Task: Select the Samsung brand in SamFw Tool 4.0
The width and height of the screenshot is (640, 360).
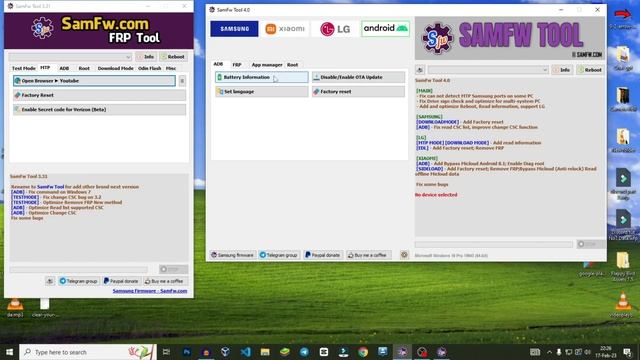Action: click(234, 29)
